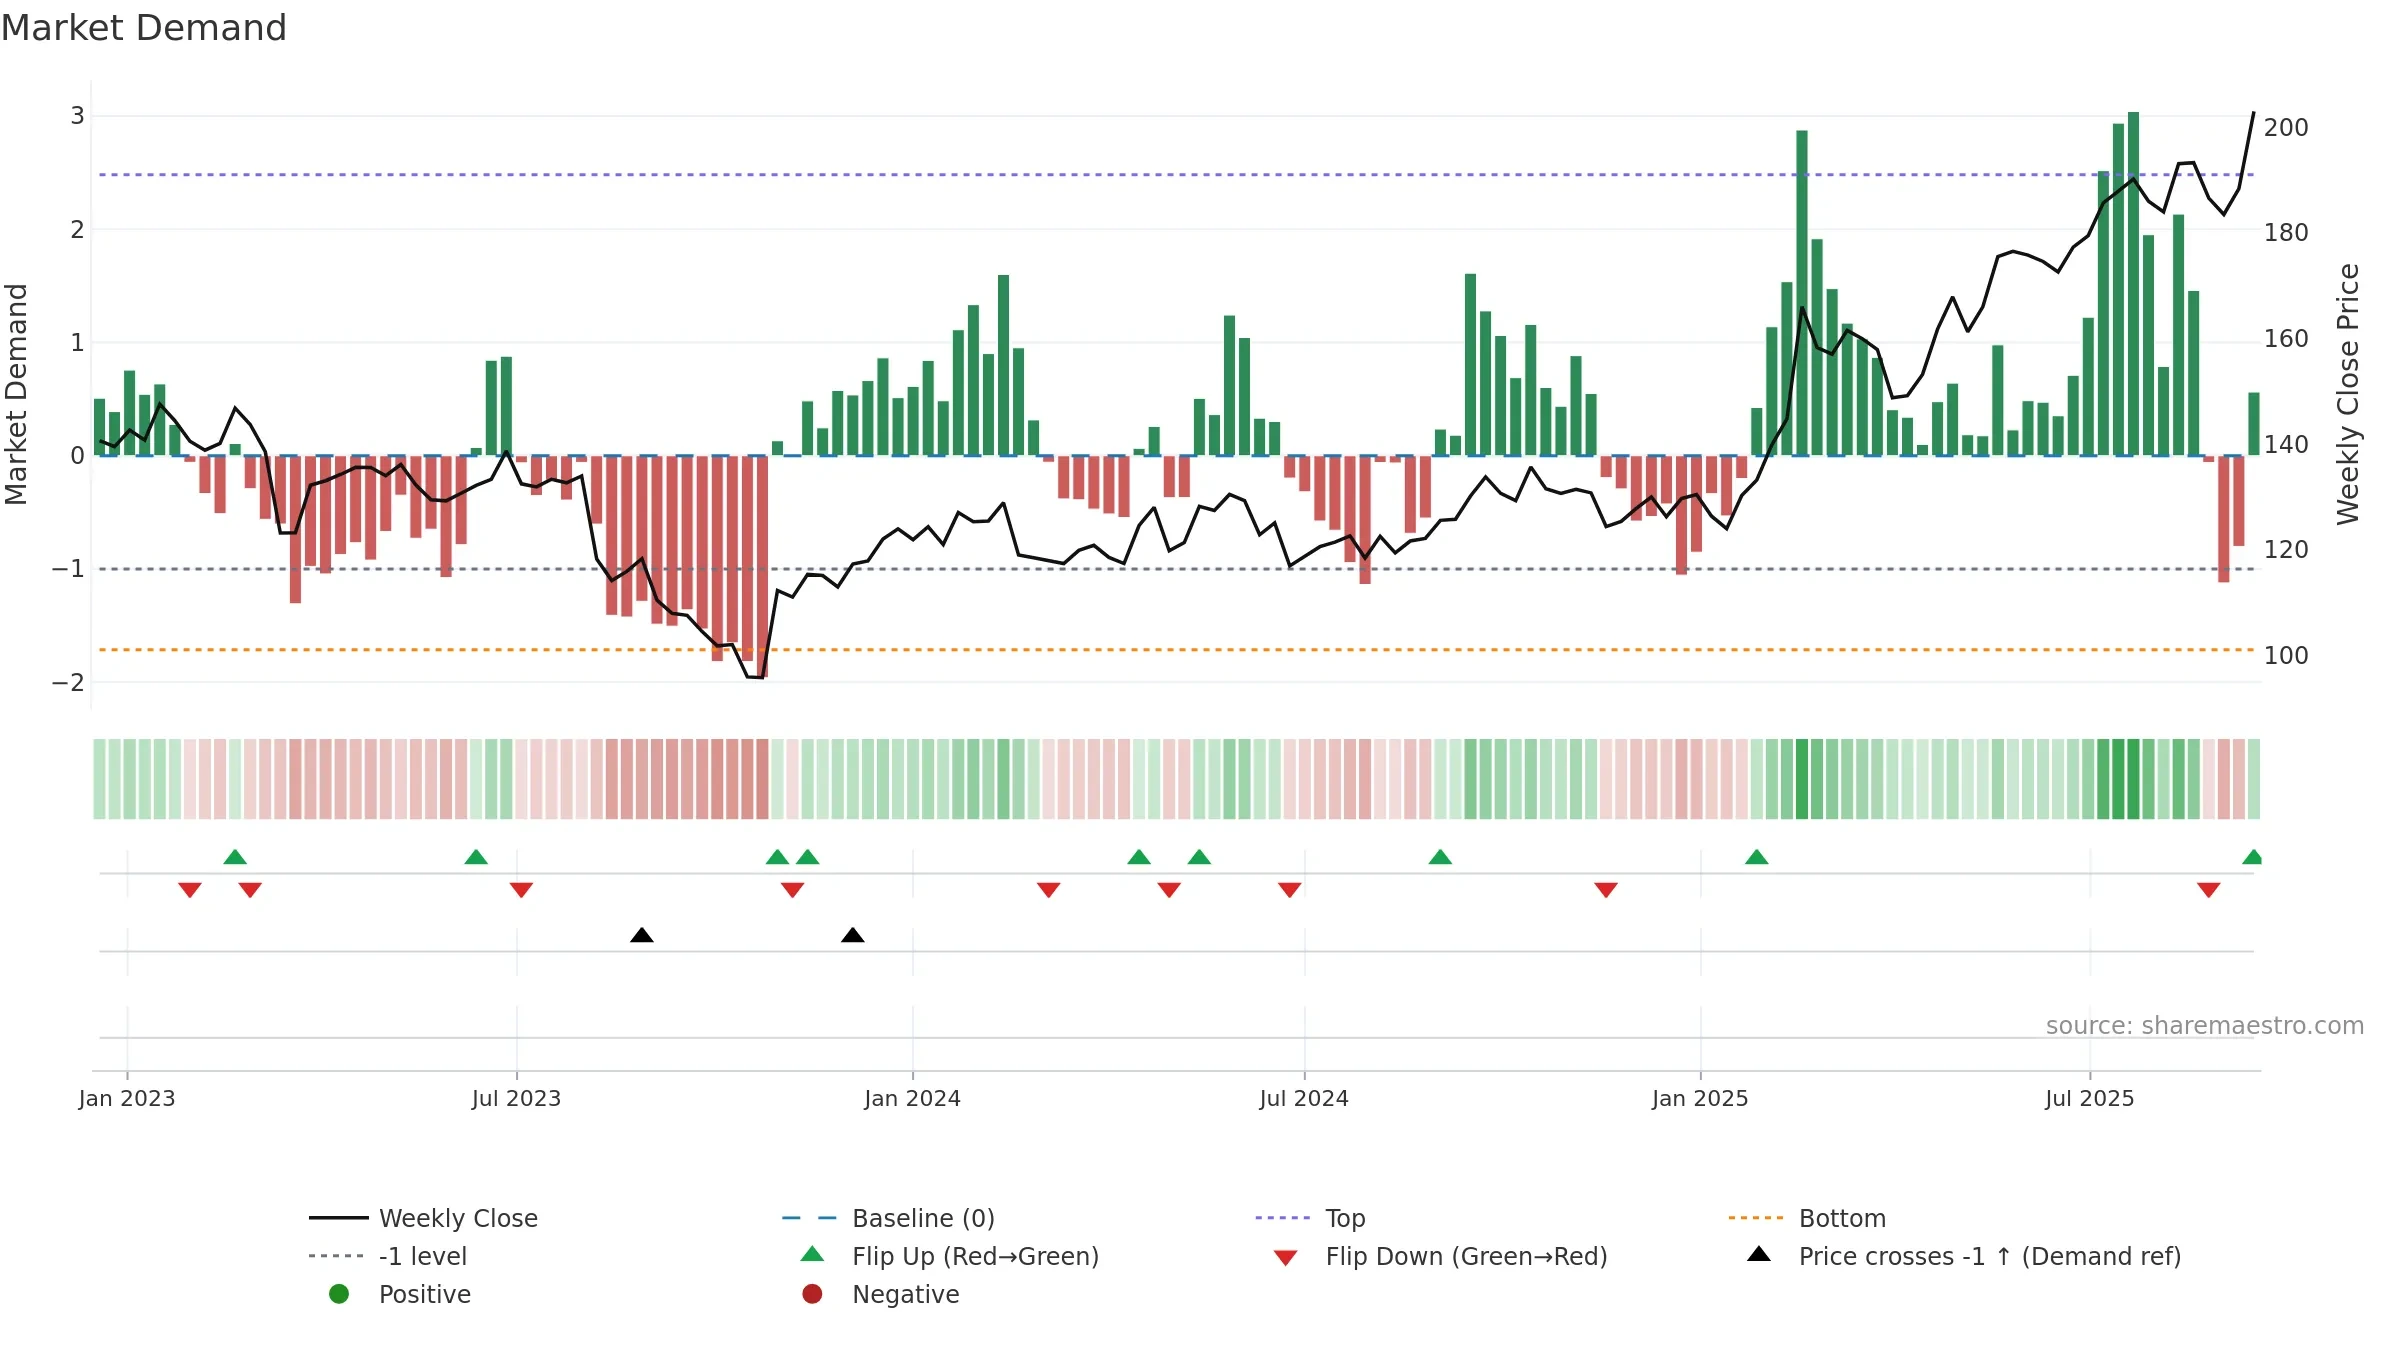This screenshot has width=2400, height=1350.
Task: Click the tall green bar in early 2025
Action: [x=1802, y=292]
